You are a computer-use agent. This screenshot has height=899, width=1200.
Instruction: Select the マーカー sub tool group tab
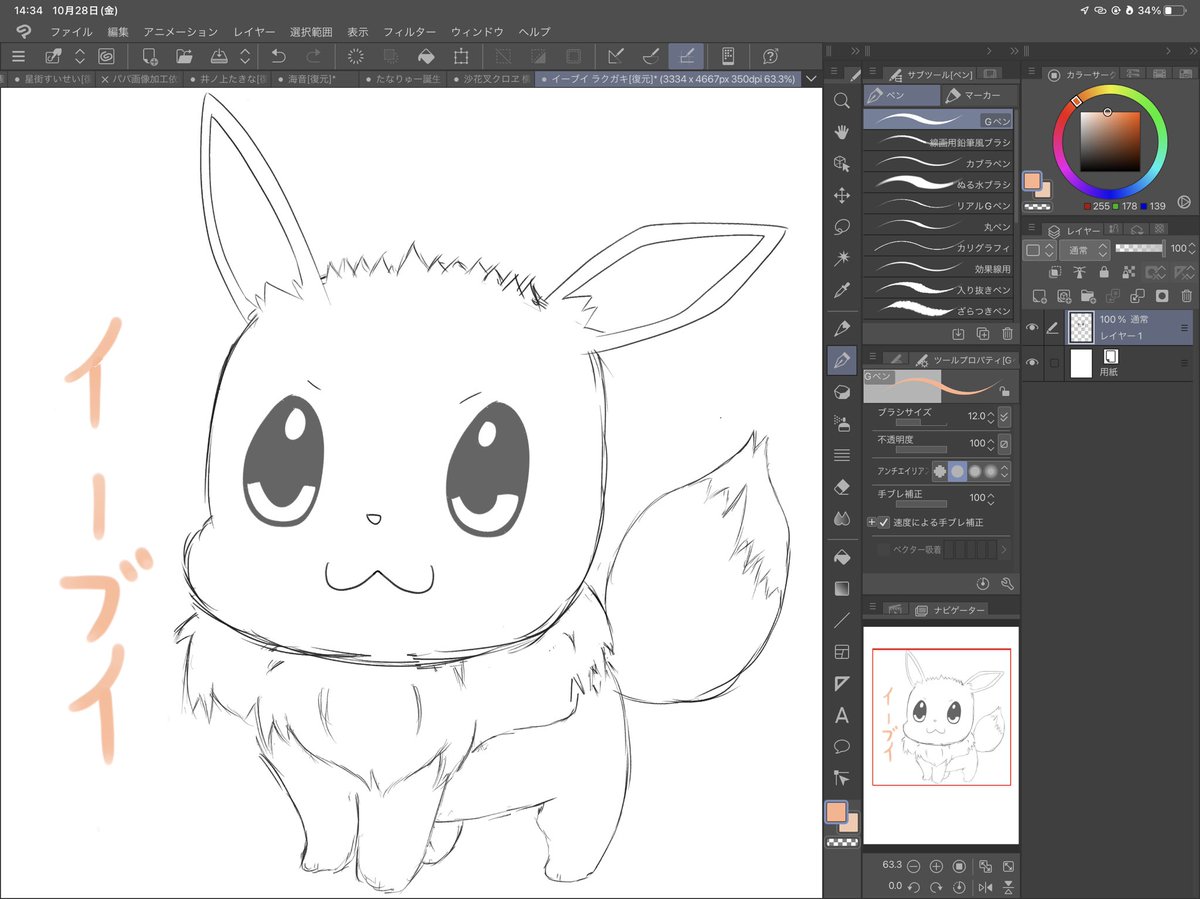[979, 95]
